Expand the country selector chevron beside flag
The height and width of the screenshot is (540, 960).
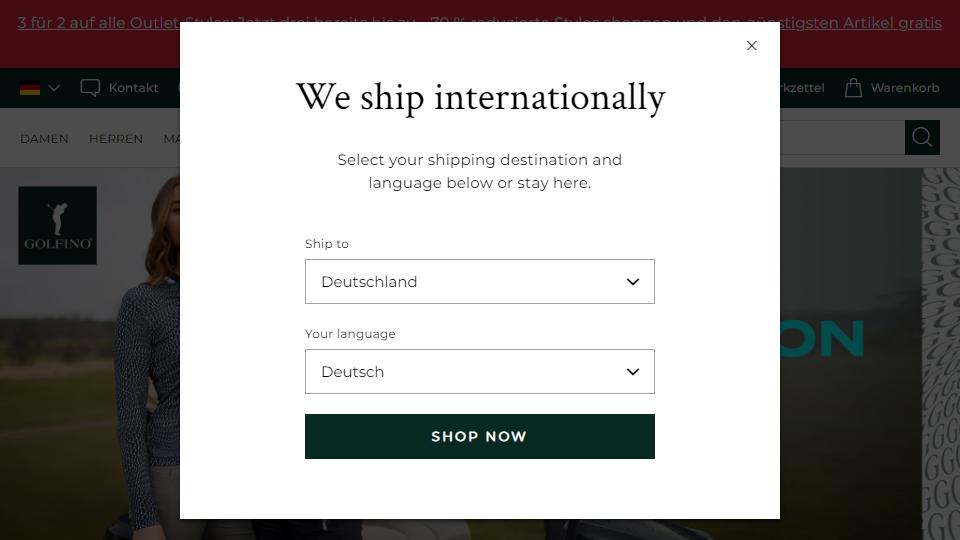click(54, 88)
